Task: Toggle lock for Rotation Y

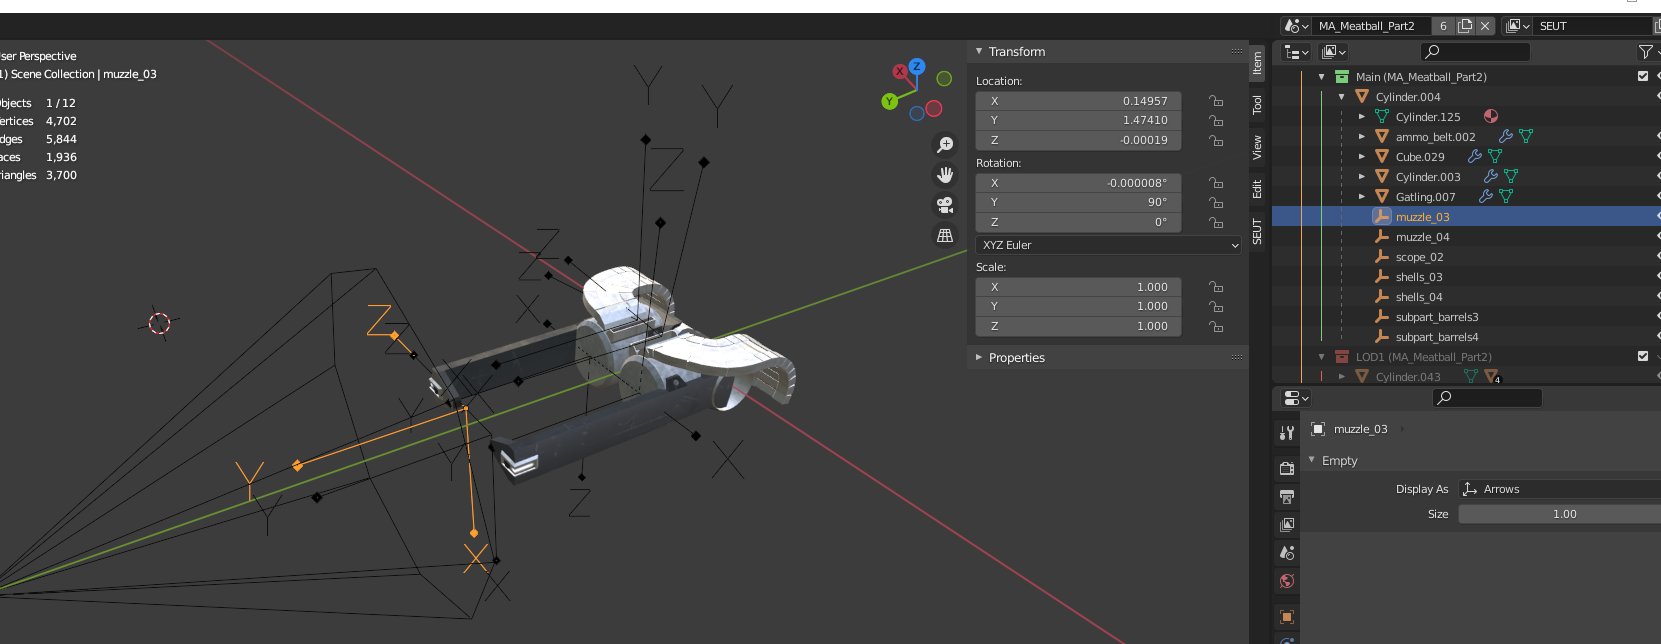Action: point(1216,202)
